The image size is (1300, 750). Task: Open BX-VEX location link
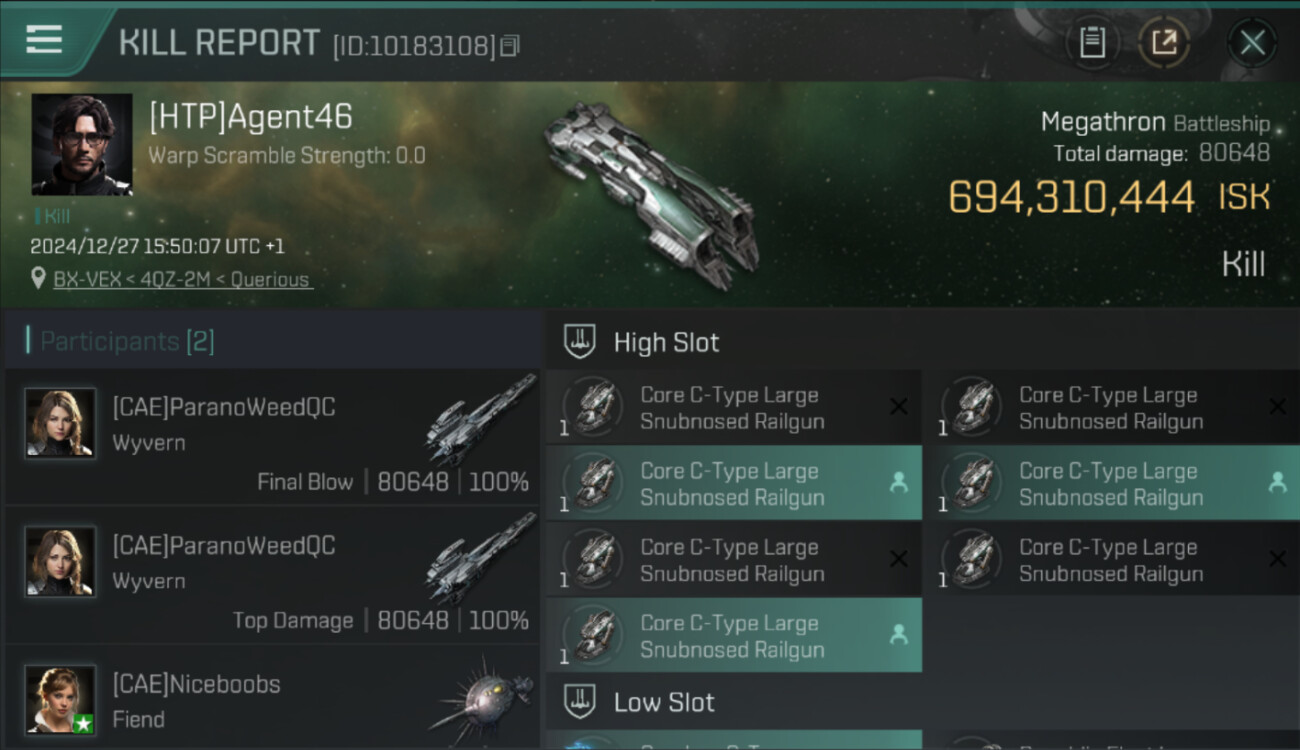pyautogui.click(x=183, y=280)
